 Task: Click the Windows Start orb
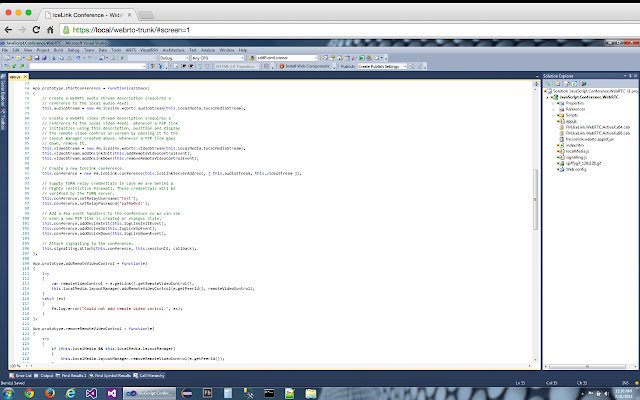coord(9,392)
